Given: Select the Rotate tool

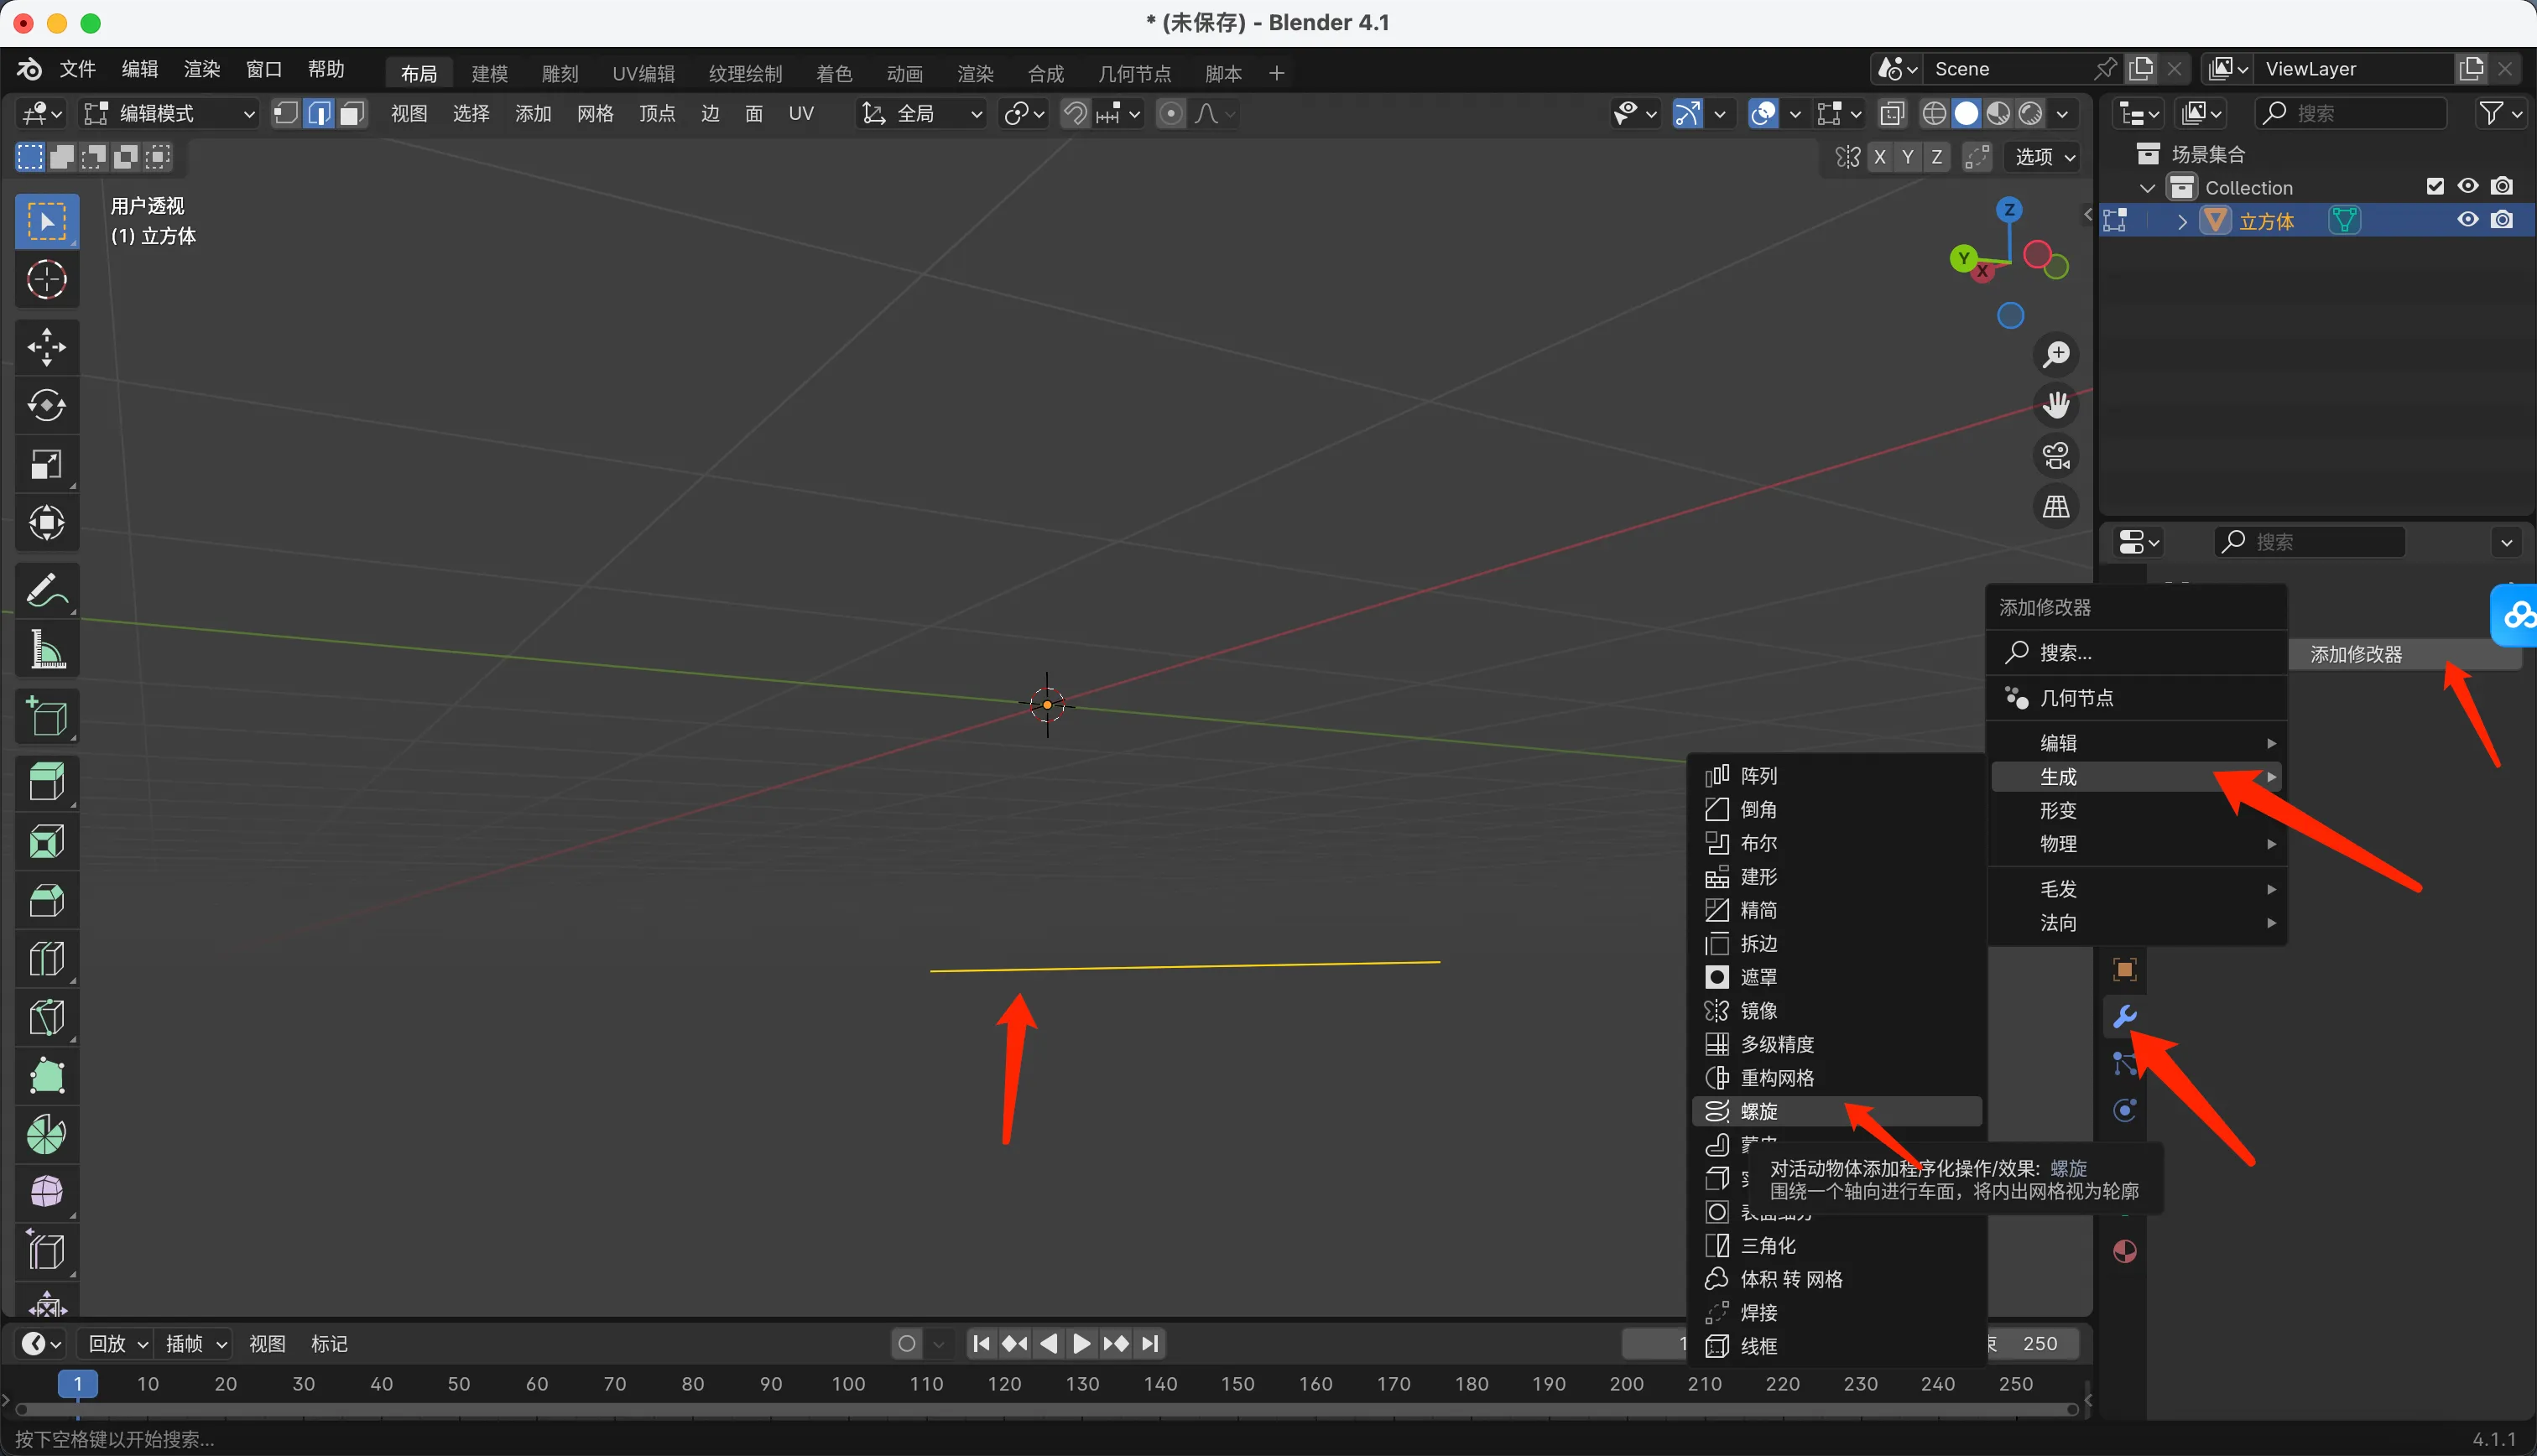Looking at the screenshot, I should pos(46,405).
